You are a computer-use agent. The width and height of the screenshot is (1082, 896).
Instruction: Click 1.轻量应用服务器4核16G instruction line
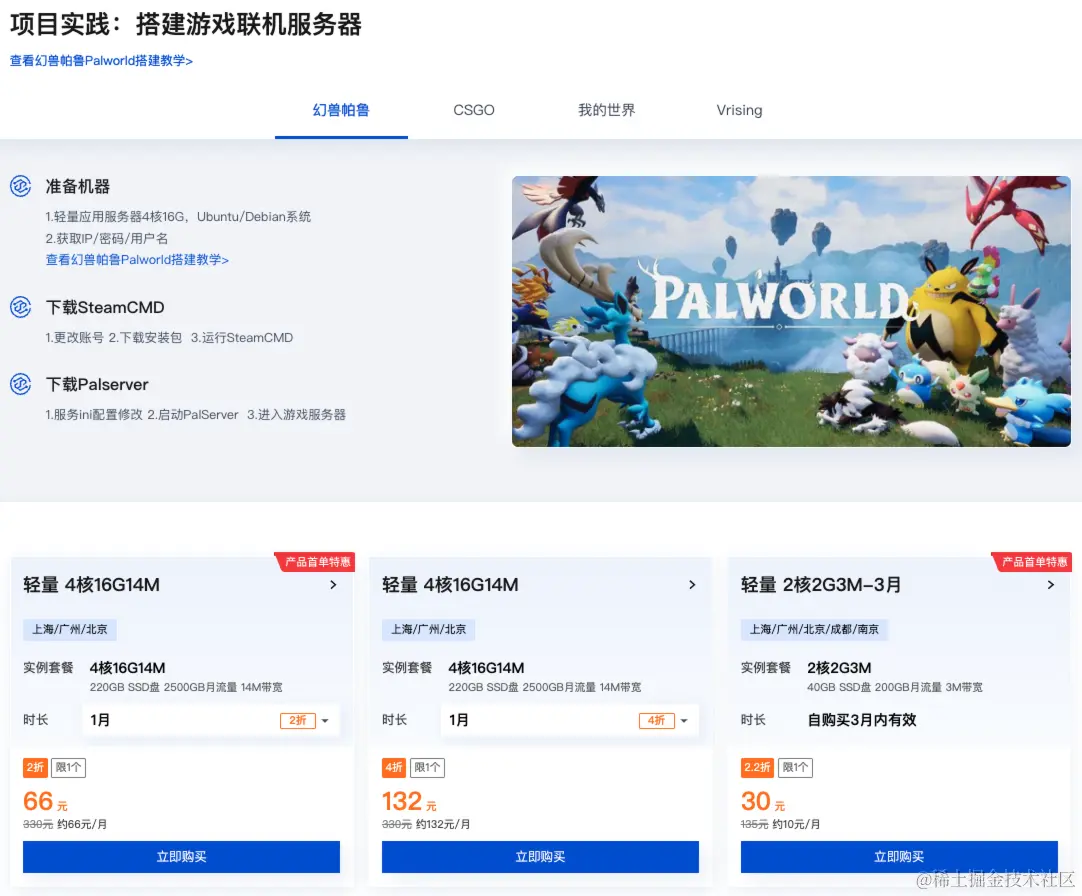click(178, 217)
